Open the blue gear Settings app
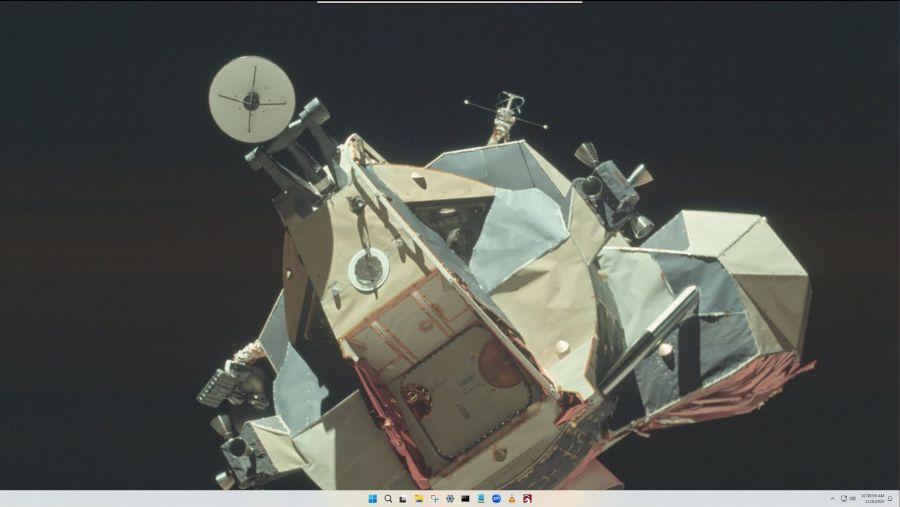 (x=450, y=498)
